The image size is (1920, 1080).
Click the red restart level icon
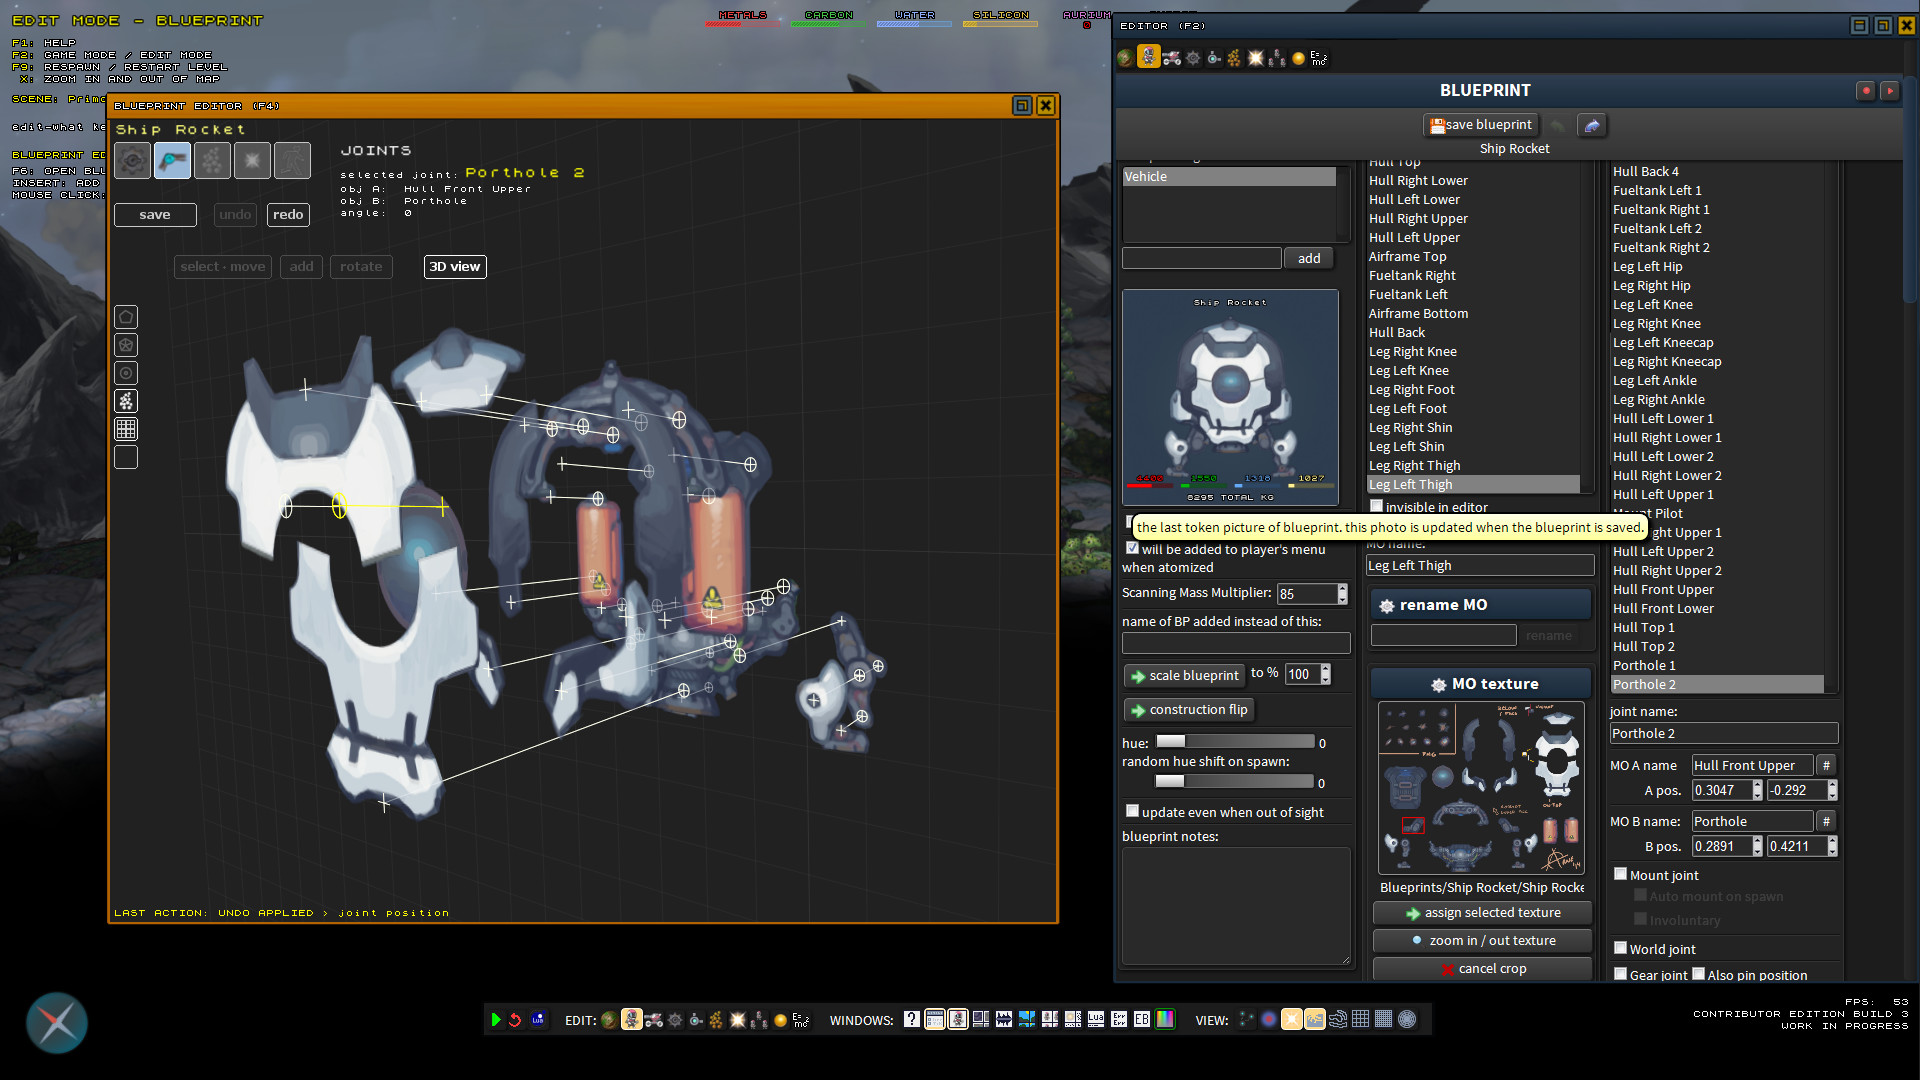(x=515, y=1020)
